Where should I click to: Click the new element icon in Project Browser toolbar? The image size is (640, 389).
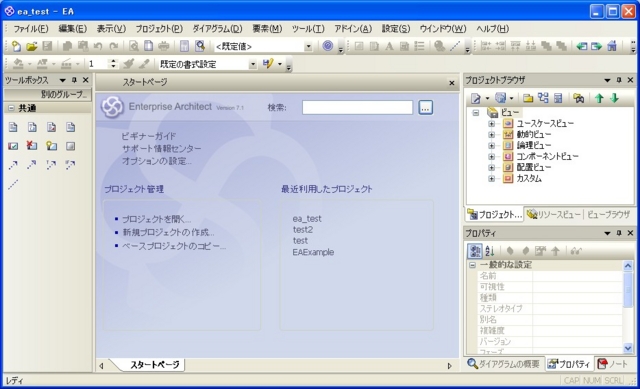click(x=476, y=98)
